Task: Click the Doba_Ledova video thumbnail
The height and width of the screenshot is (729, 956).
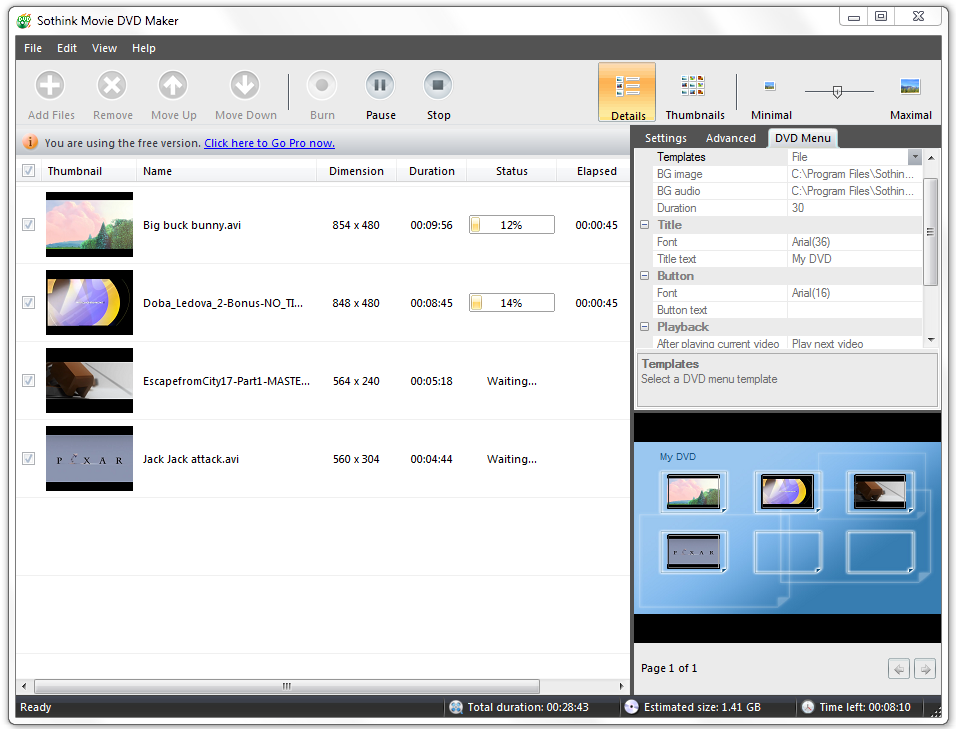Action: point(89,303)
